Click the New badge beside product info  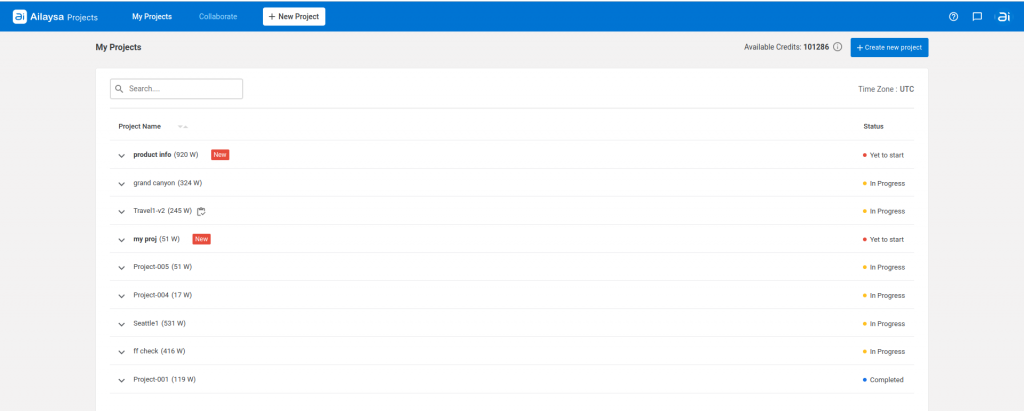tap(220, 155)
